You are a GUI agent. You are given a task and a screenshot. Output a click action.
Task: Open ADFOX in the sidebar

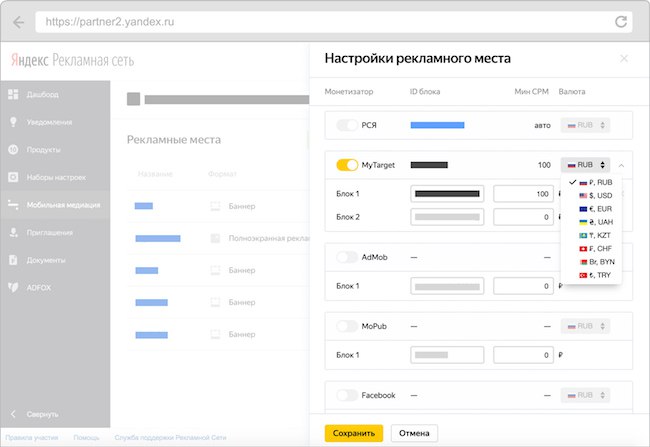[x=55, y=288]
